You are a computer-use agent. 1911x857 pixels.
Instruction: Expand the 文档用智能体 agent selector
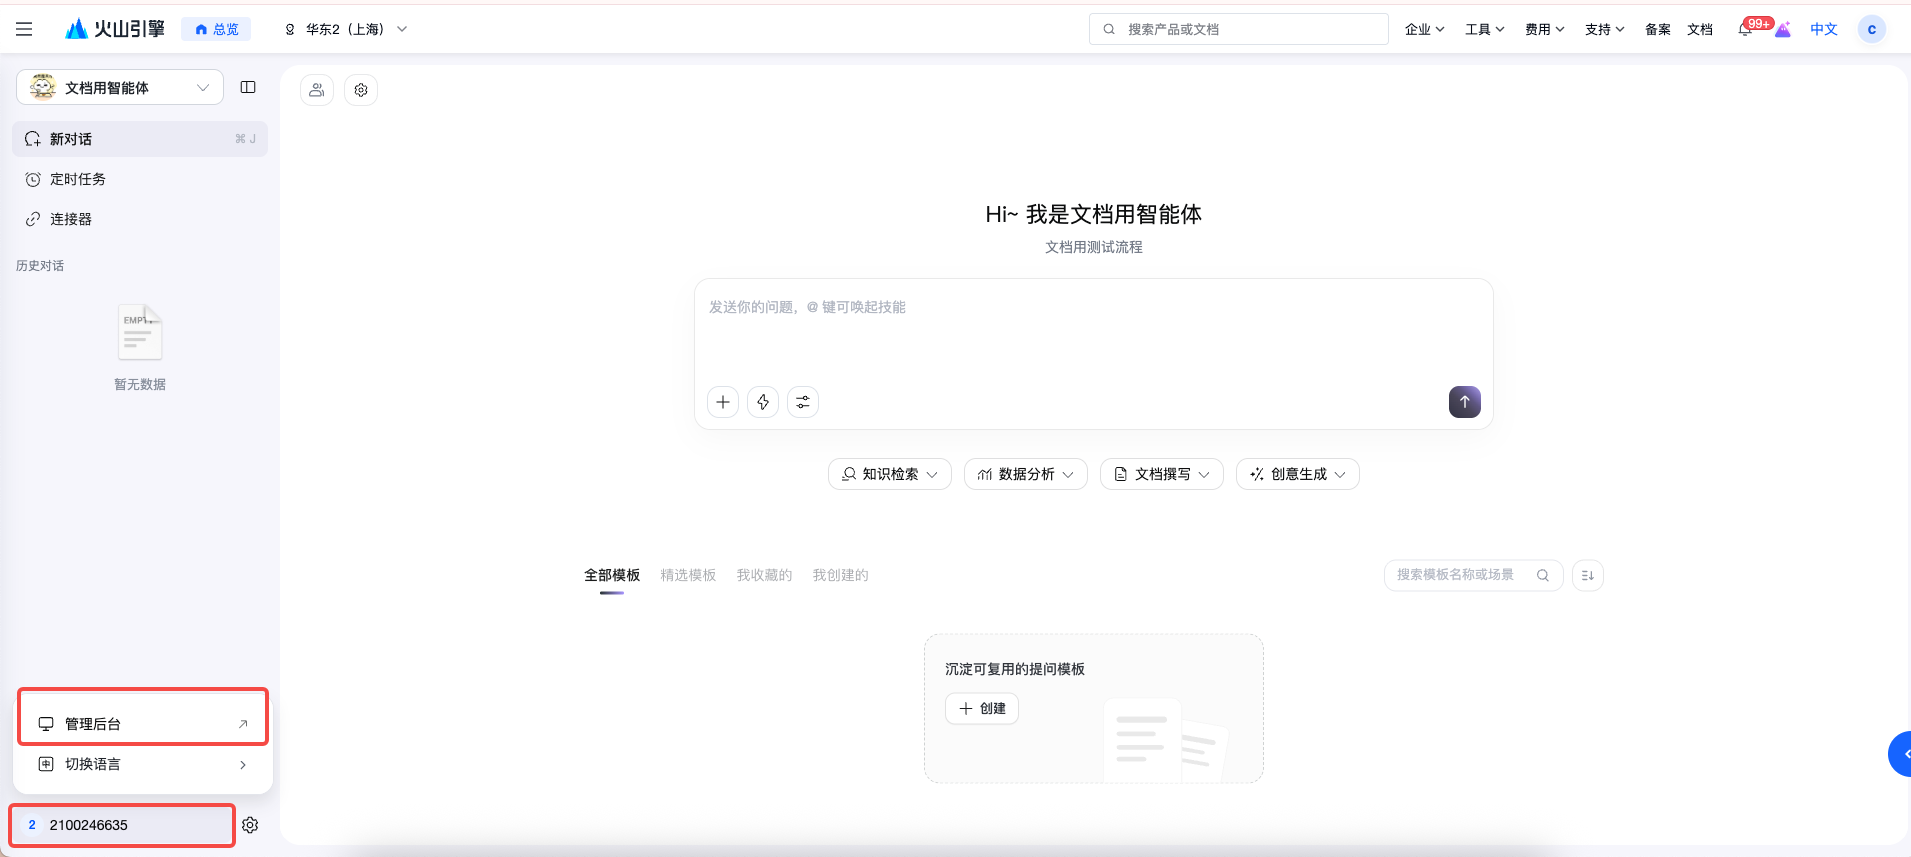(120, 88)
